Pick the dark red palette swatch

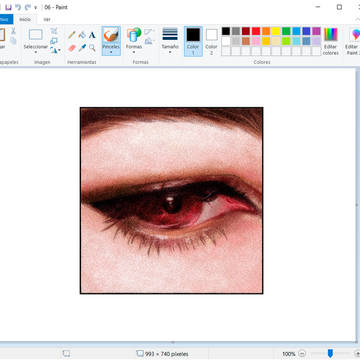click(246, 31)
